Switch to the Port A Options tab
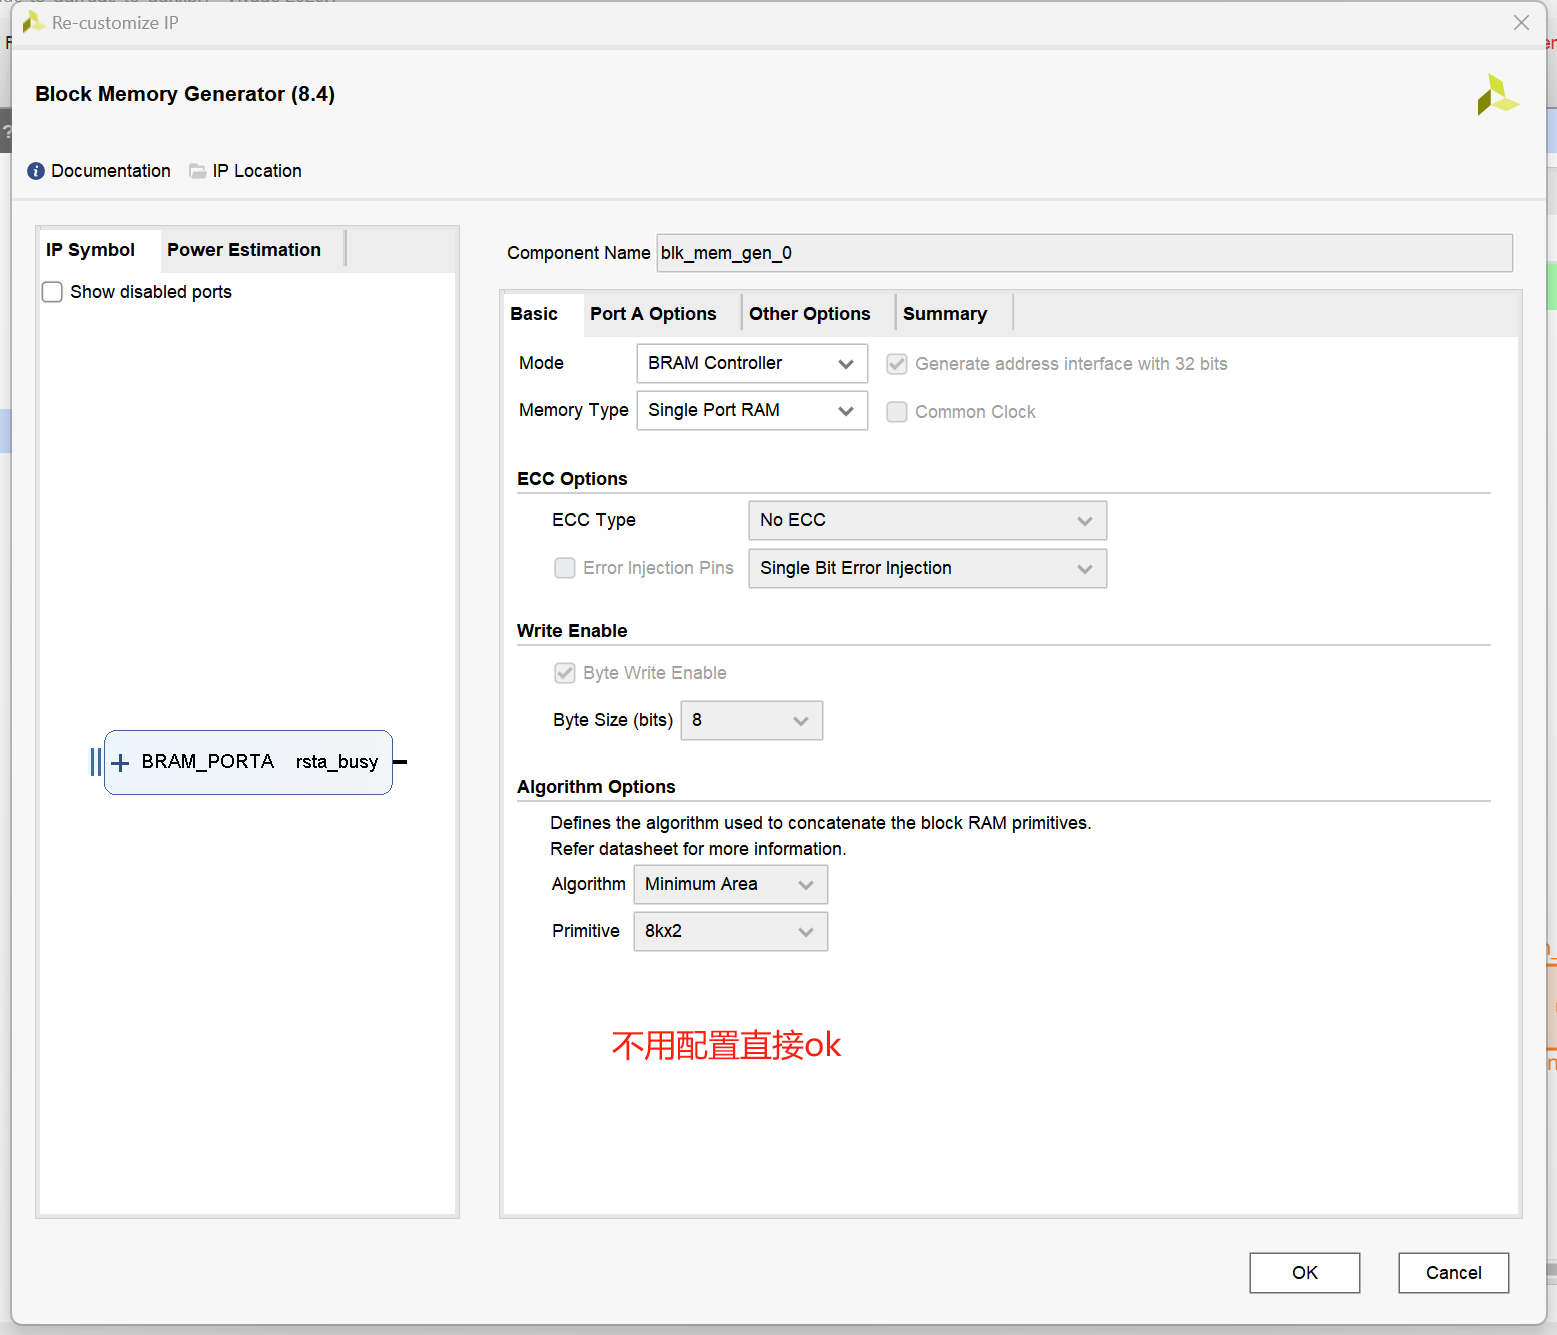 pos(652,313)
